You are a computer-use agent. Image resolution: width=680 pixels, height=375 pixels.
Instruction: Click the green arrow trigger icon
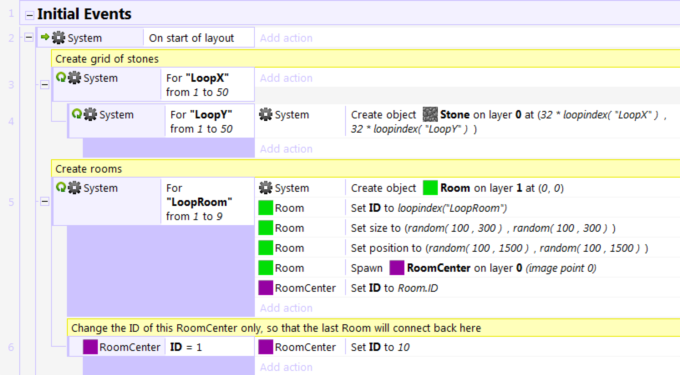tap(45, 37)
